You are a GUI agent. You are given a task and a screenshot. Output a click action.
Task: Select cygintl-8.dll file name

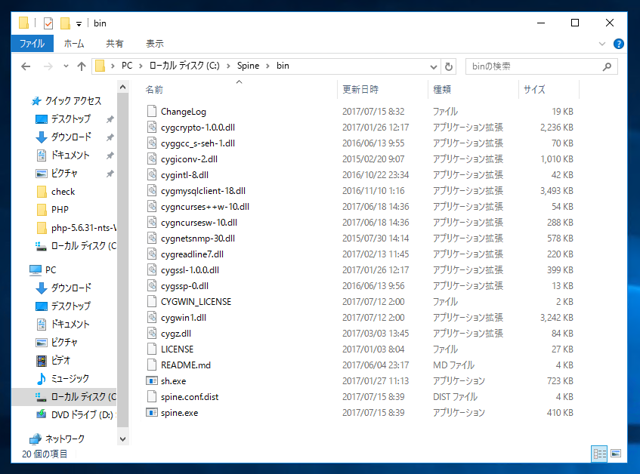point(184,175)
